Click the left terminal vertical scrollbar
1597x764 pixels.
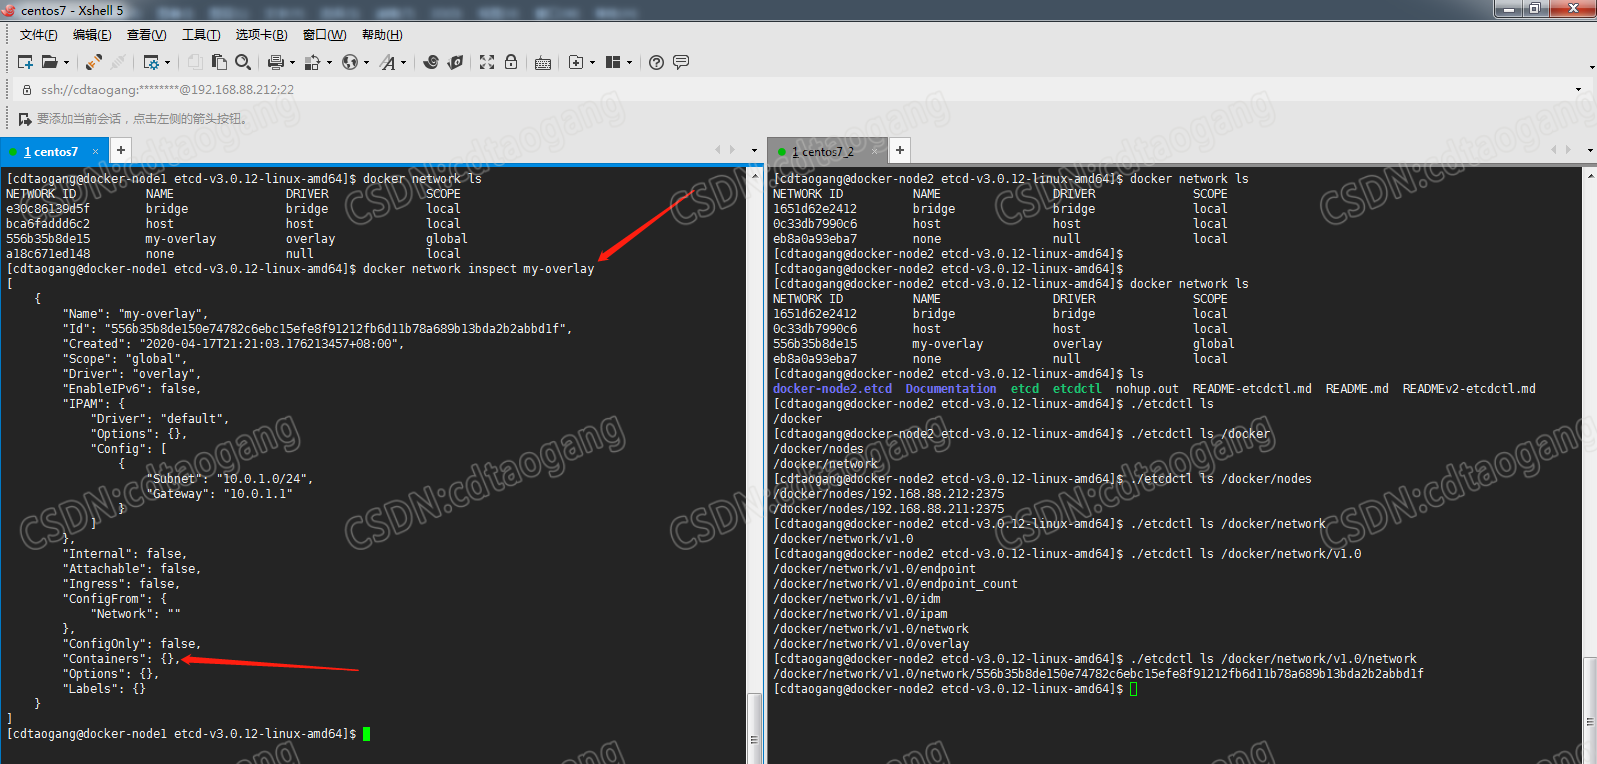coord(755,465)
